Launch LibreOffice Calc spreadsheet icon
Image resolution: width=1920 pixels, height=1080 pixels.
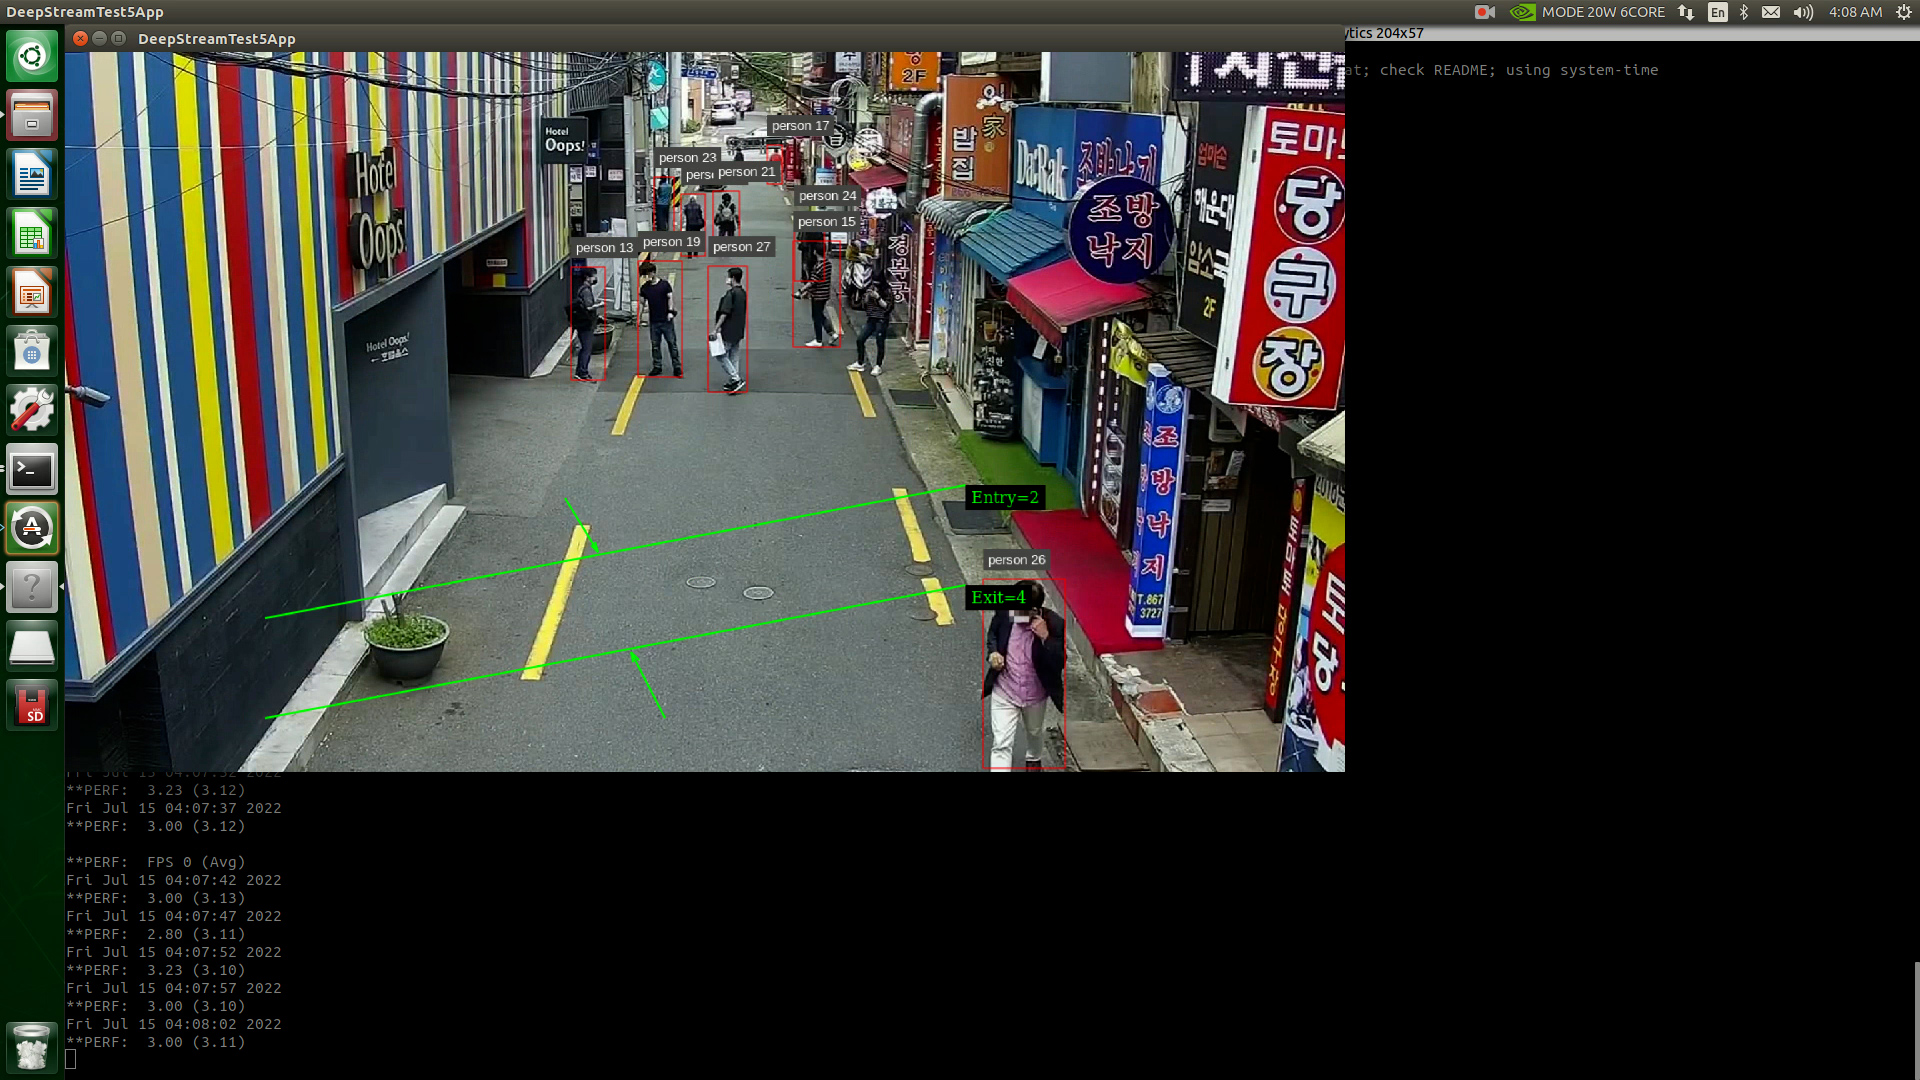point(32,234)
